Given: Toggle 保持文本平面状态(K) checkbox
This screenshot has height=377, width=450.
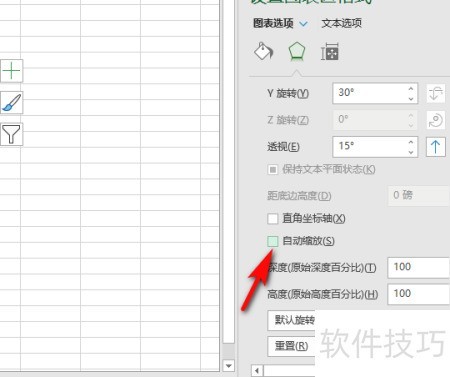Looking at the screenshot, I should point(273,170).
